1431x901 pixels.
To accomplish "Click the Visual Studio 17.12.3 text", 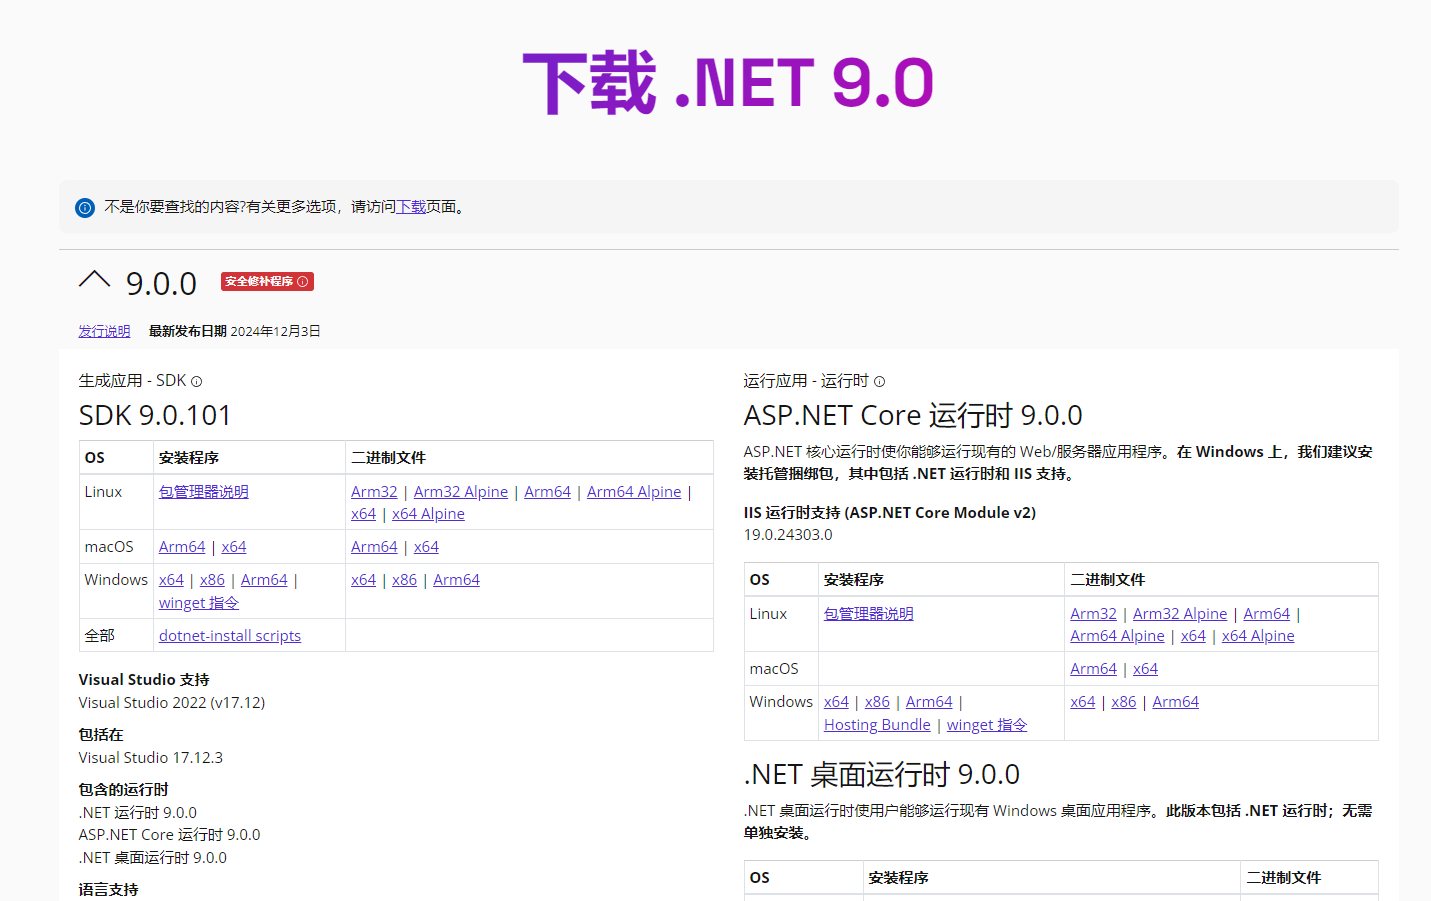I will point(151,758).
